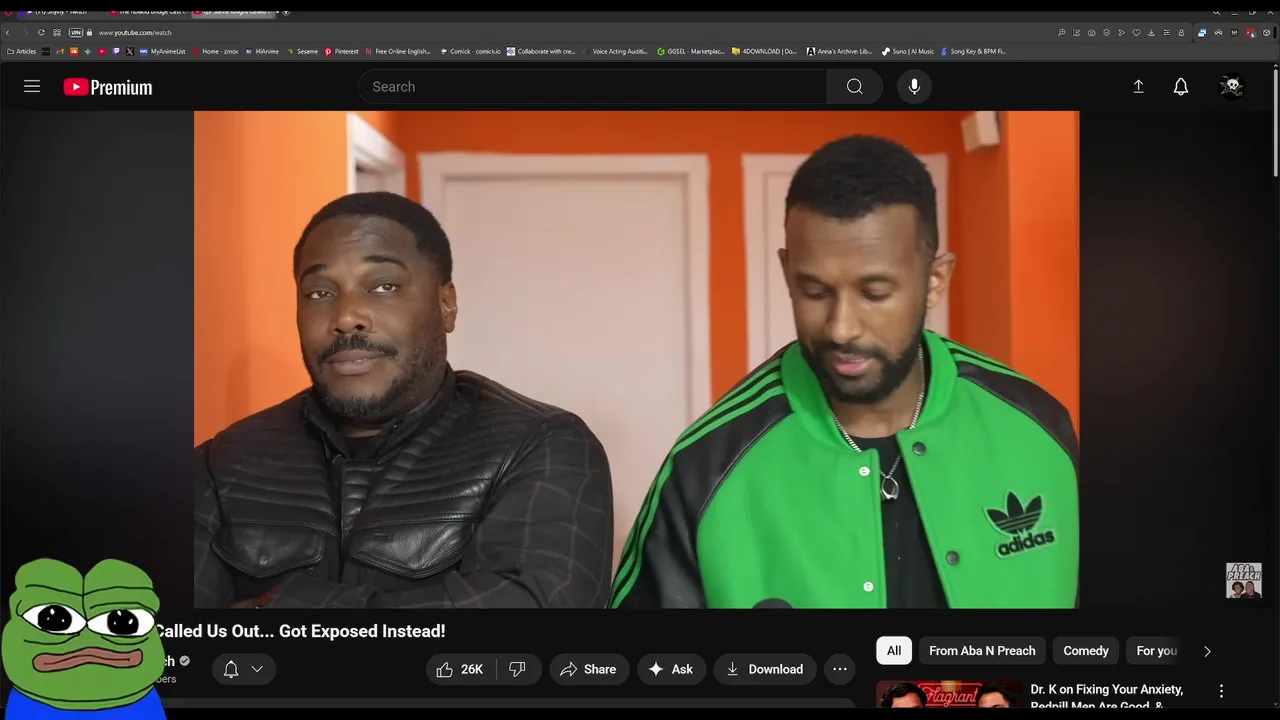Expand subscription notification chevron dropdown
Viewport: 1280px width, 720px height.
tap(257, 669)
